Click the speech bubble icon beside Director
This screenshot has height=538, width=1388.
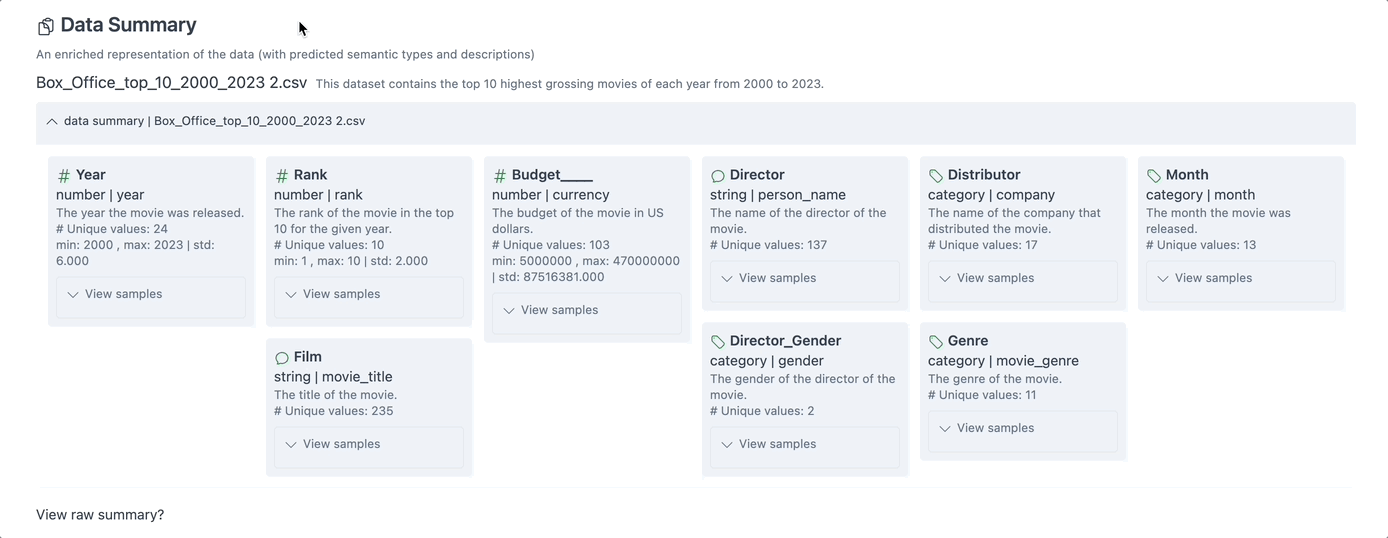point(718,176)
